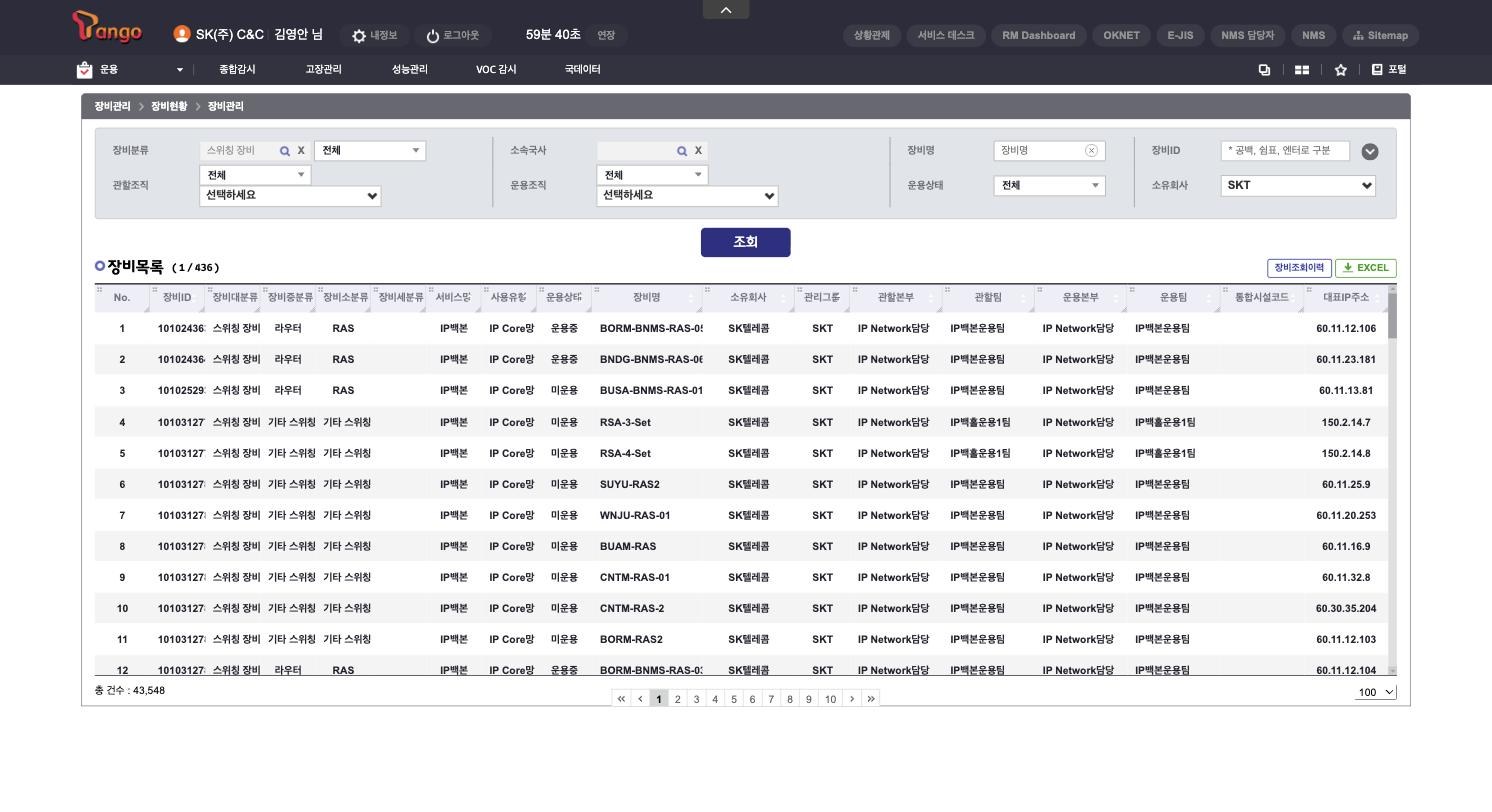
Task: Click the overlapping windows icon
Action: [1264, 70]
